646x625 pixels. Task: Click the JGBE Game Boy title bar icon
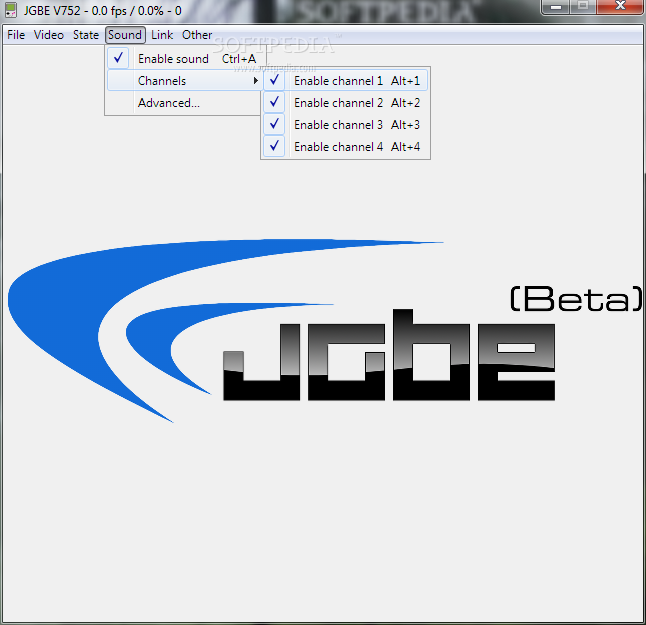pyautogui.click(x=11, y=10)
